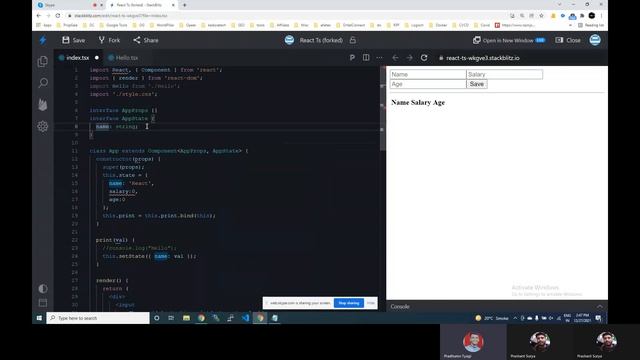The width and height of the screenshot is (640, 360).
Task: Reload the browser page
Action: 58,16
